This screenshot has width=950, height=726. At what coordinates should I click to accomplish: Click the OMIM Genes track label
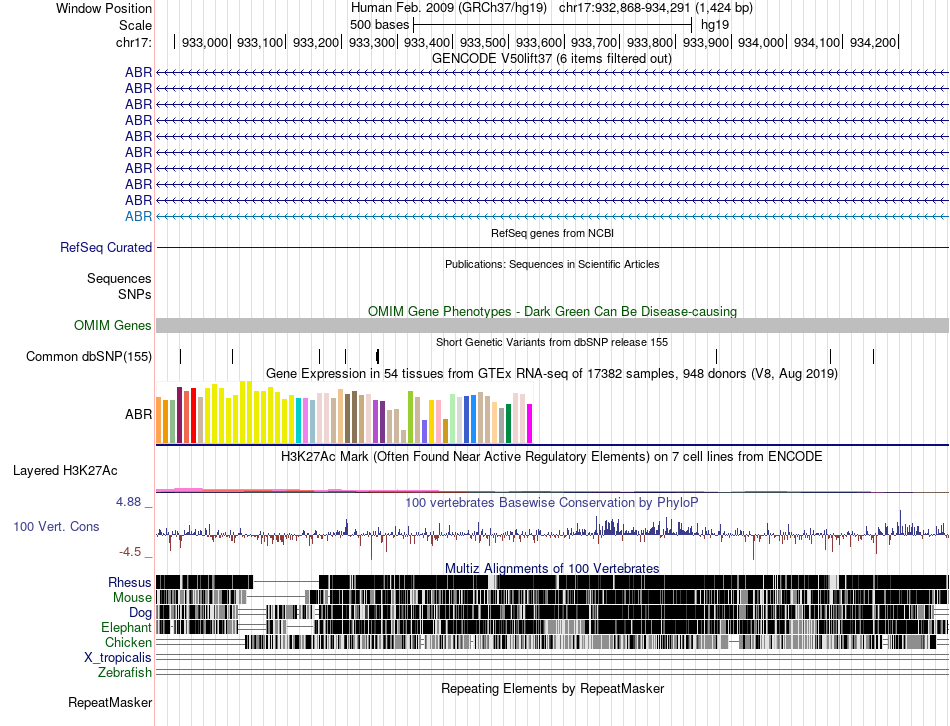tap(112, 325)
